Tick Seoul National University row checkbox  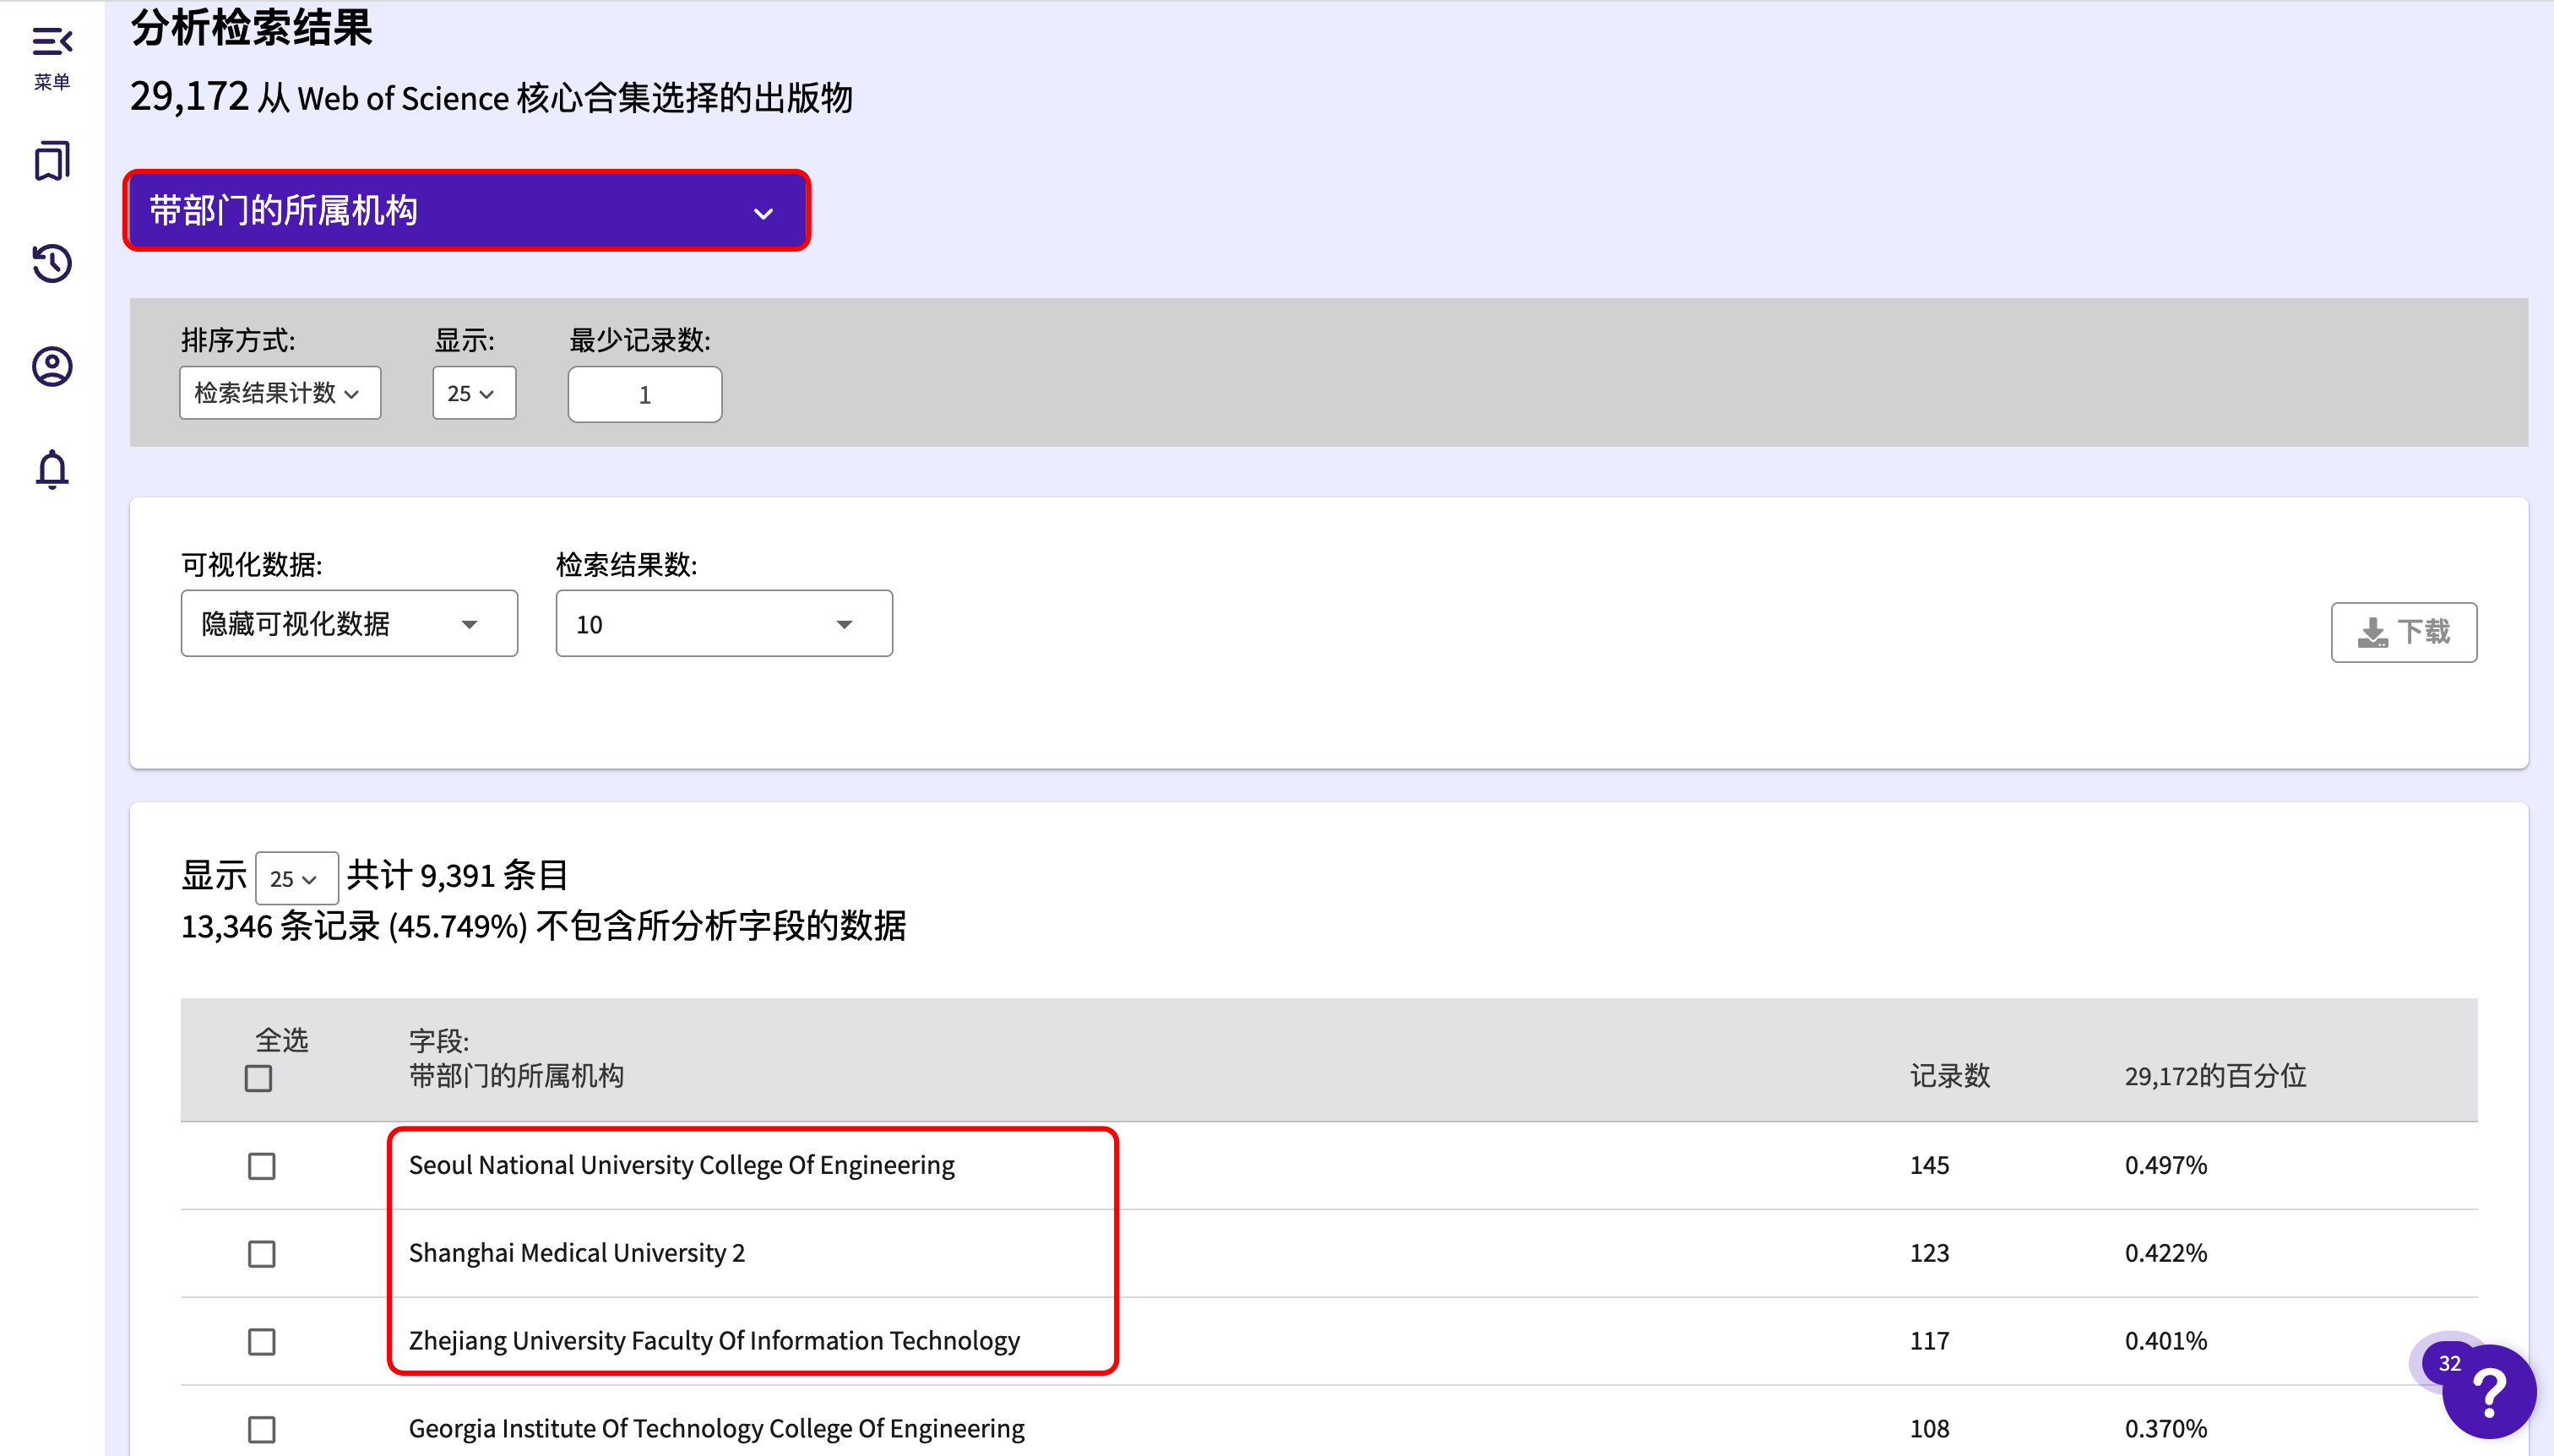tap(262, 1166)
